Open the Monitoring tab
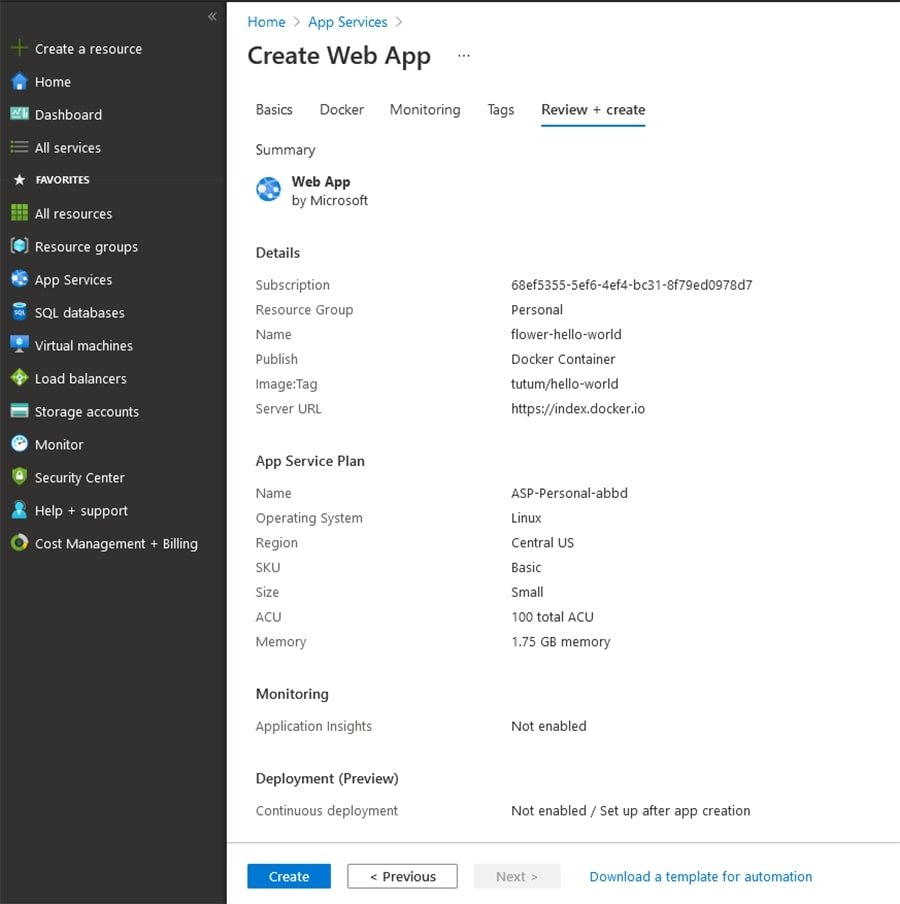 (425, 110)
